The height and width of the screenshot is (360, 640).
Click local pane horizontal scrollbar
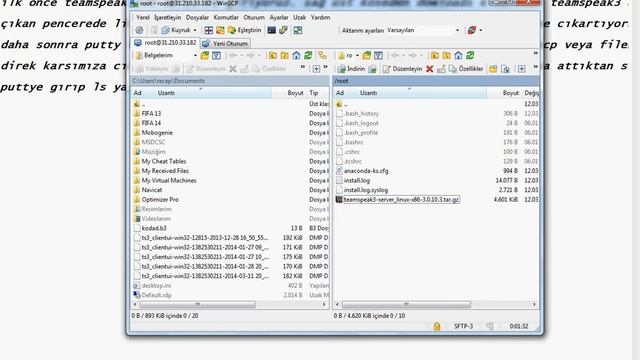(198, 304)
